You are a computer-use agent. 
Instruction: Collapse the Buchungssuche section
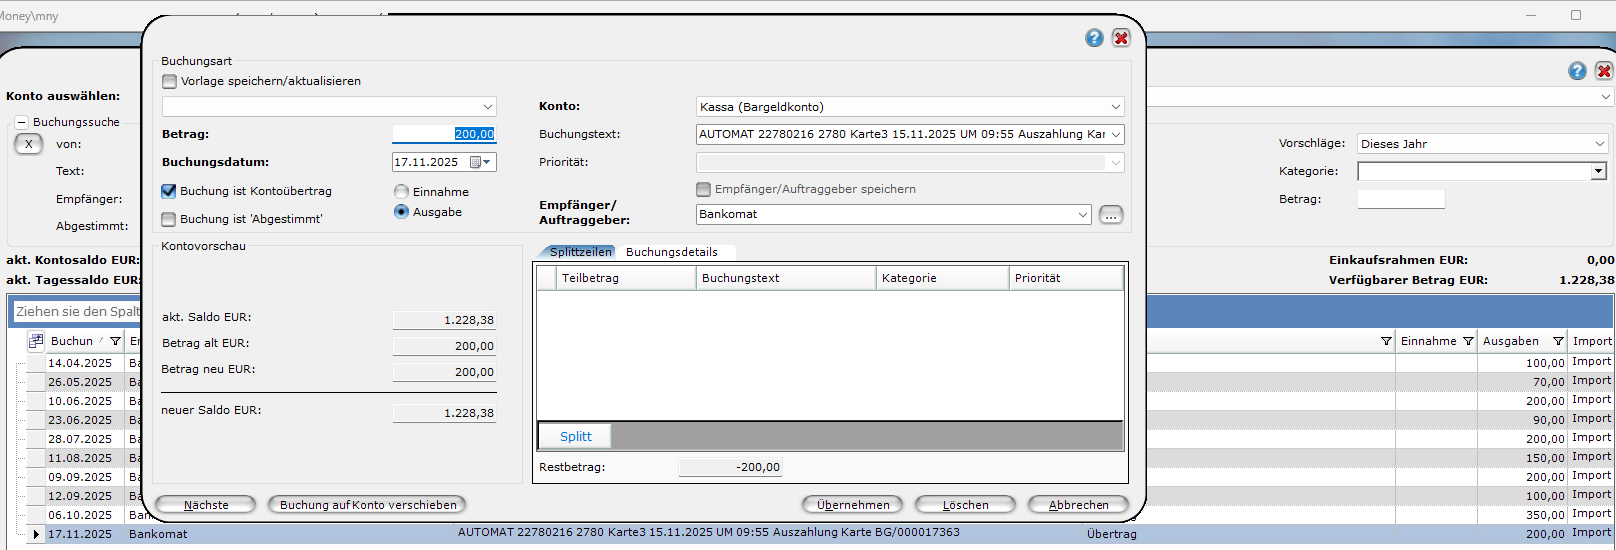[21, 122]
